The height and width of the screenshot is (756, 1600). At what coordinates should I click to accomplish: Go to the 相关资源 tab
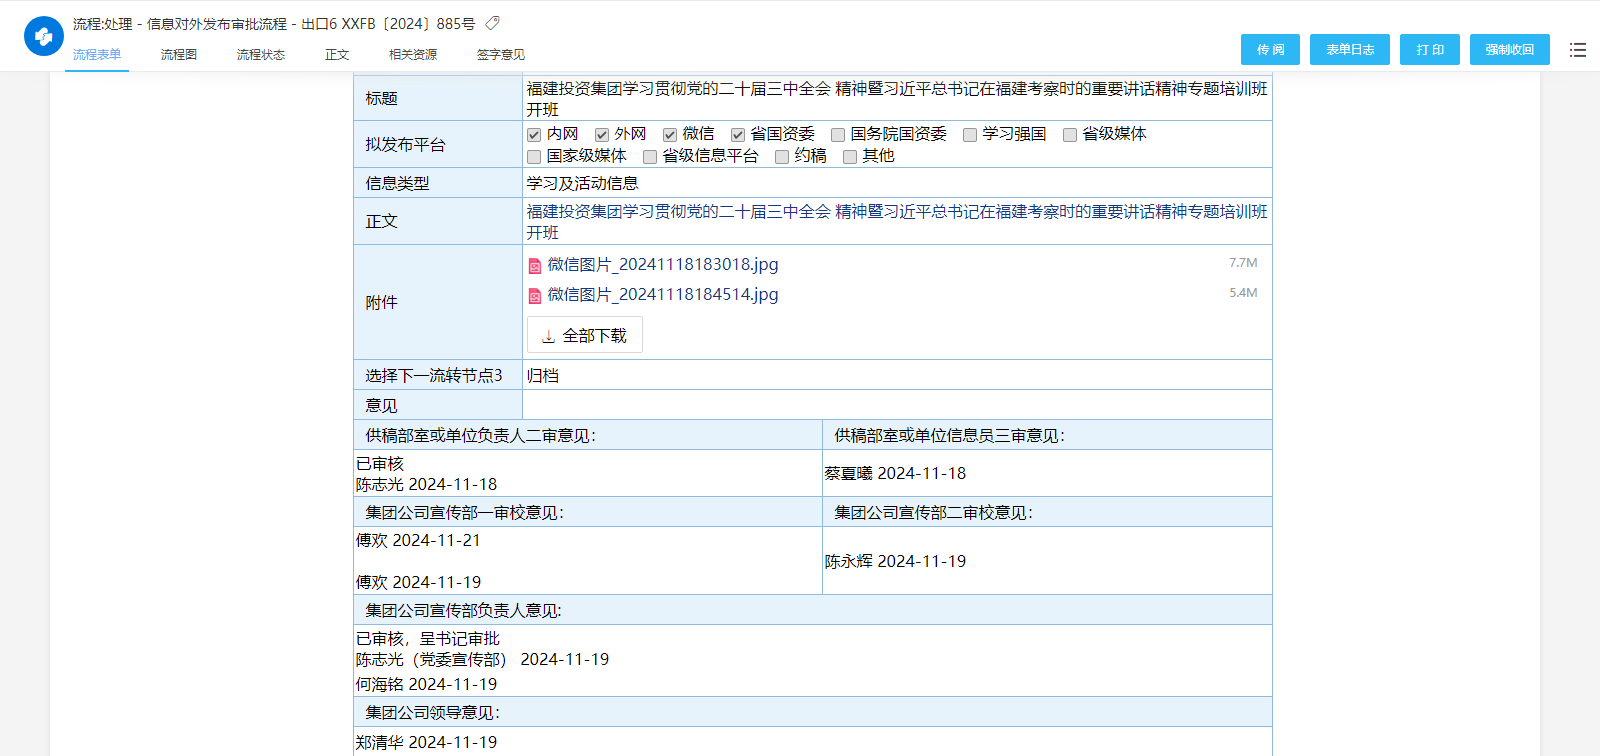click(413, 55)
